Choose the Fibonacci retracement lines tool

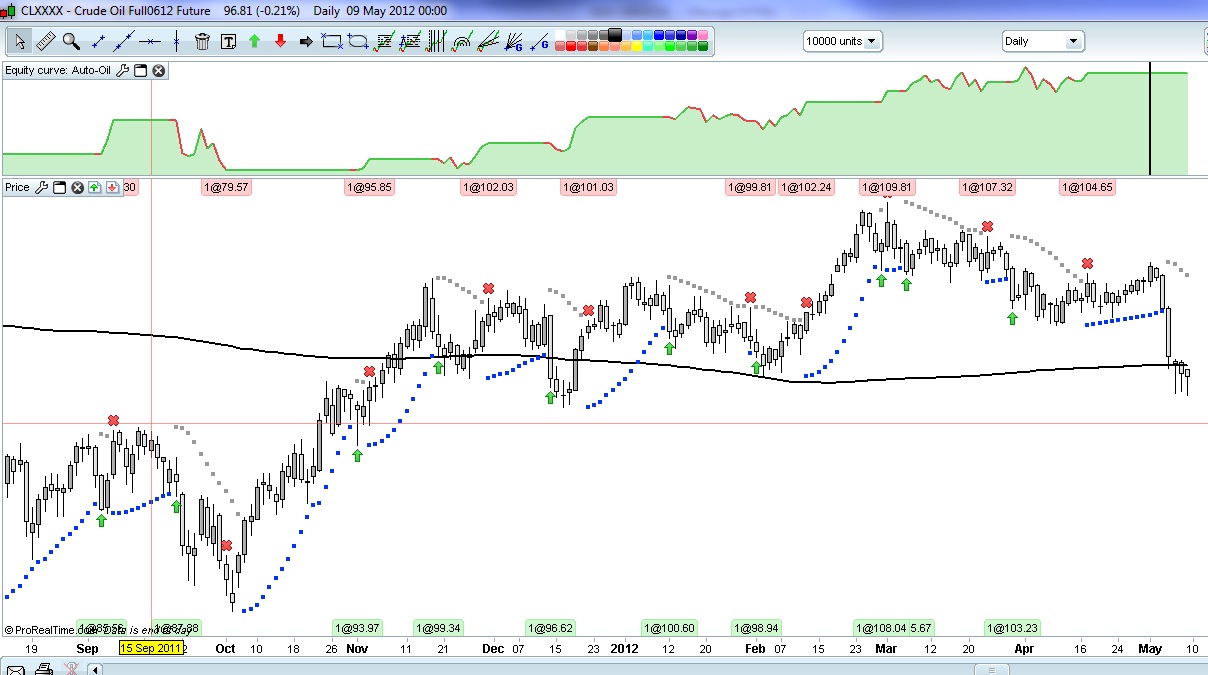[x=383, y=41]
